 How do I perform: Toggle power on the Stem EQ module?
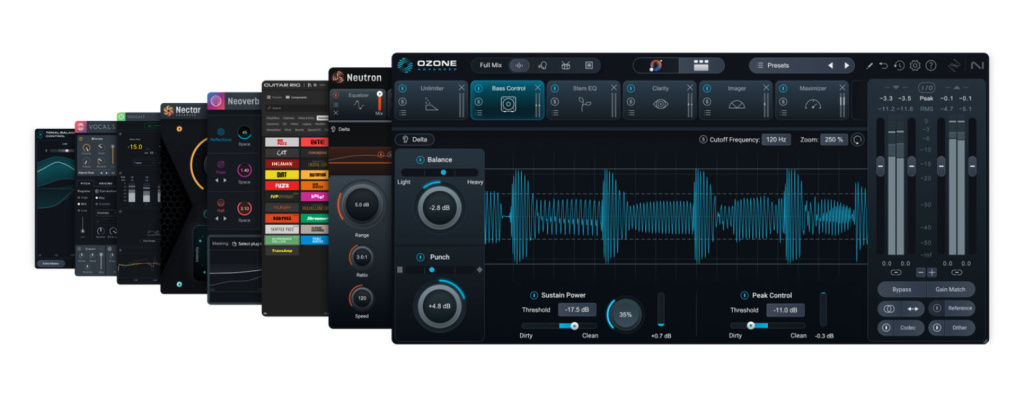tap(554, 88)
